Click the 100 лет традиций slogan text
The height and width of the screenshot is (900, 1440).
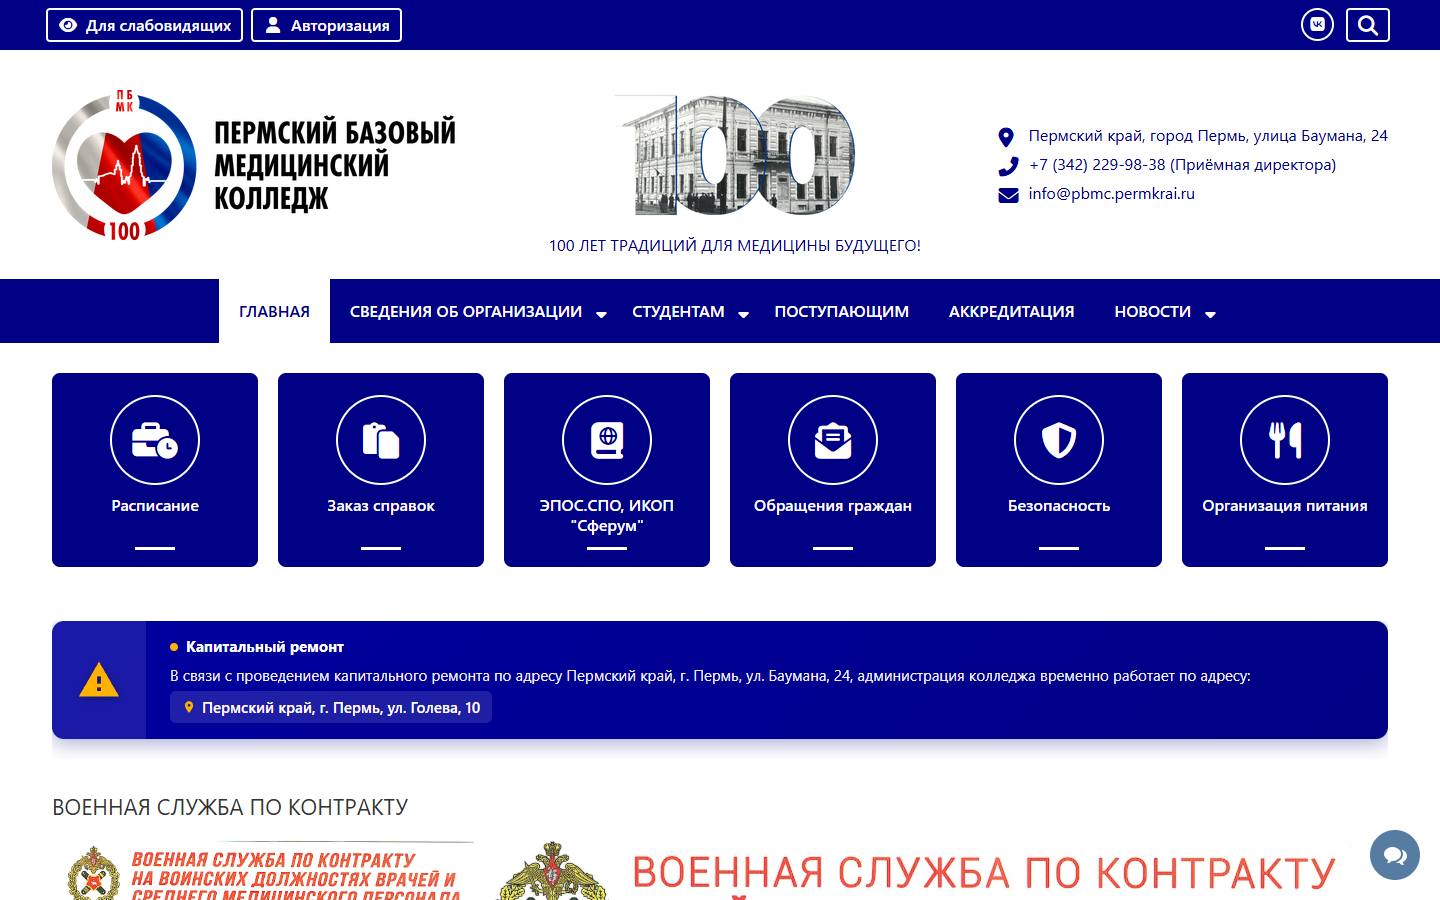click(x=735, y=245)
